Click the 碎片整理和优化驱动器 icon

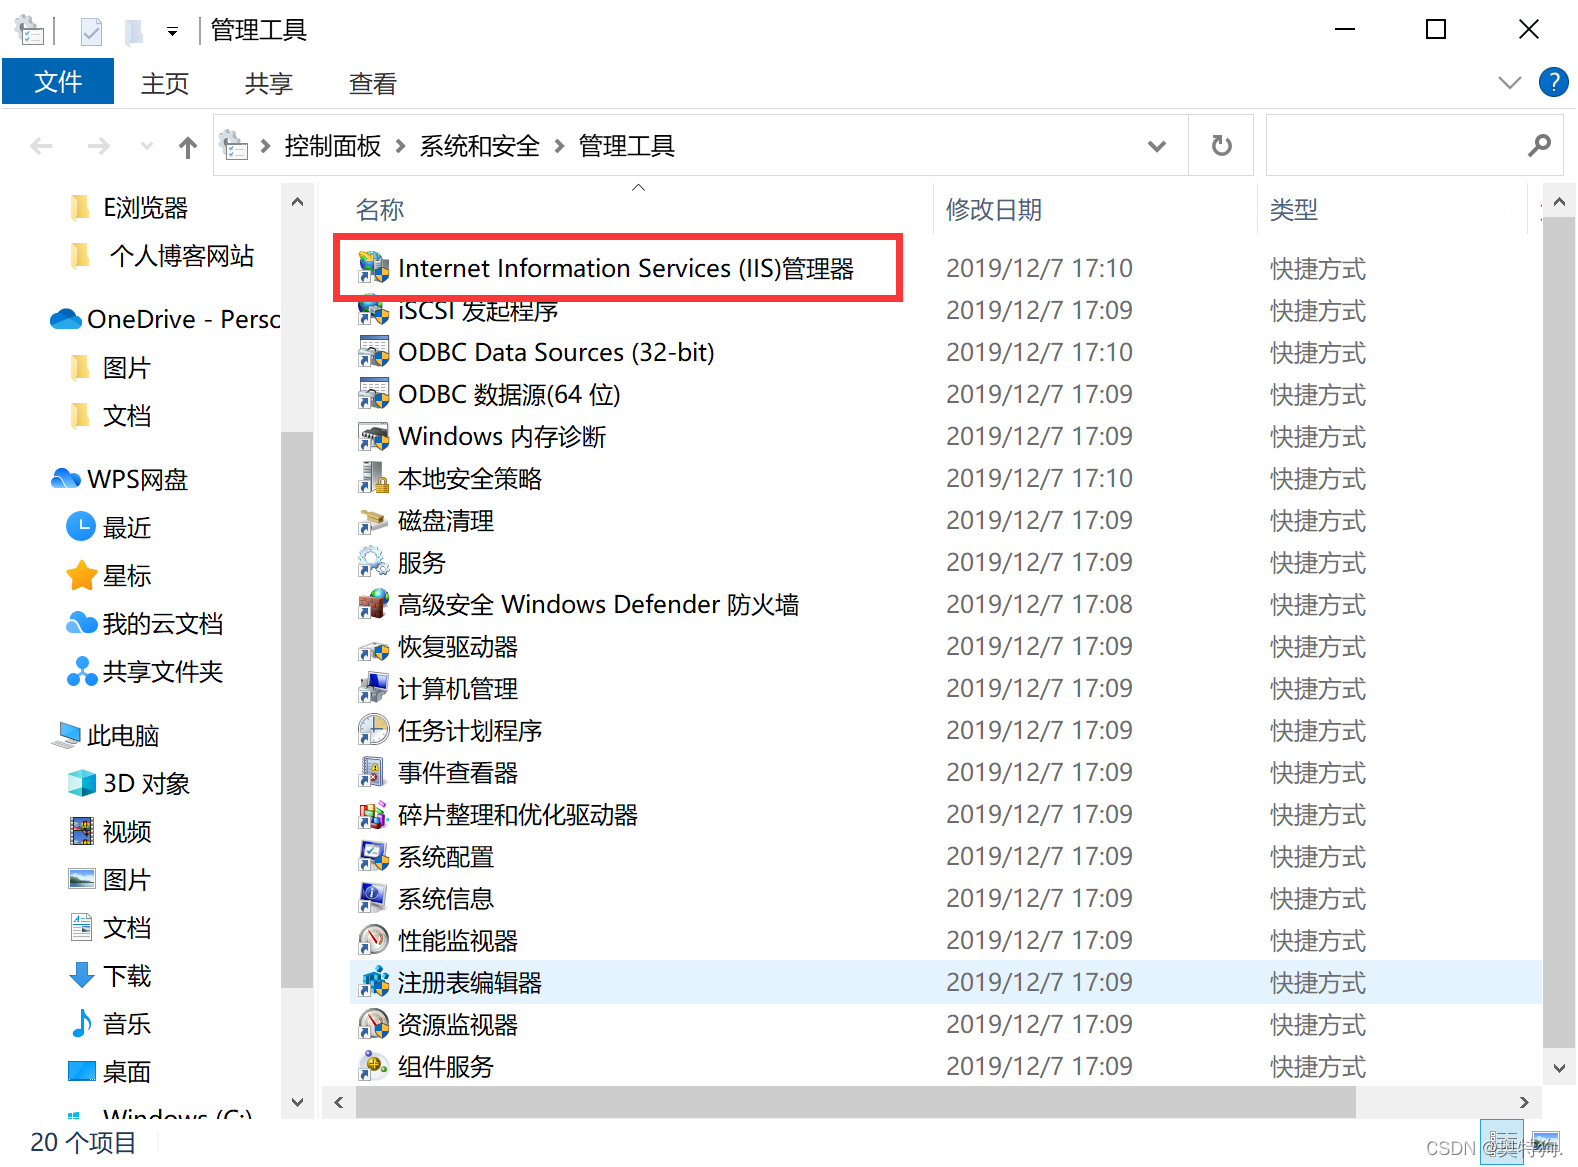pyautogui.click(x=374, y=815)
